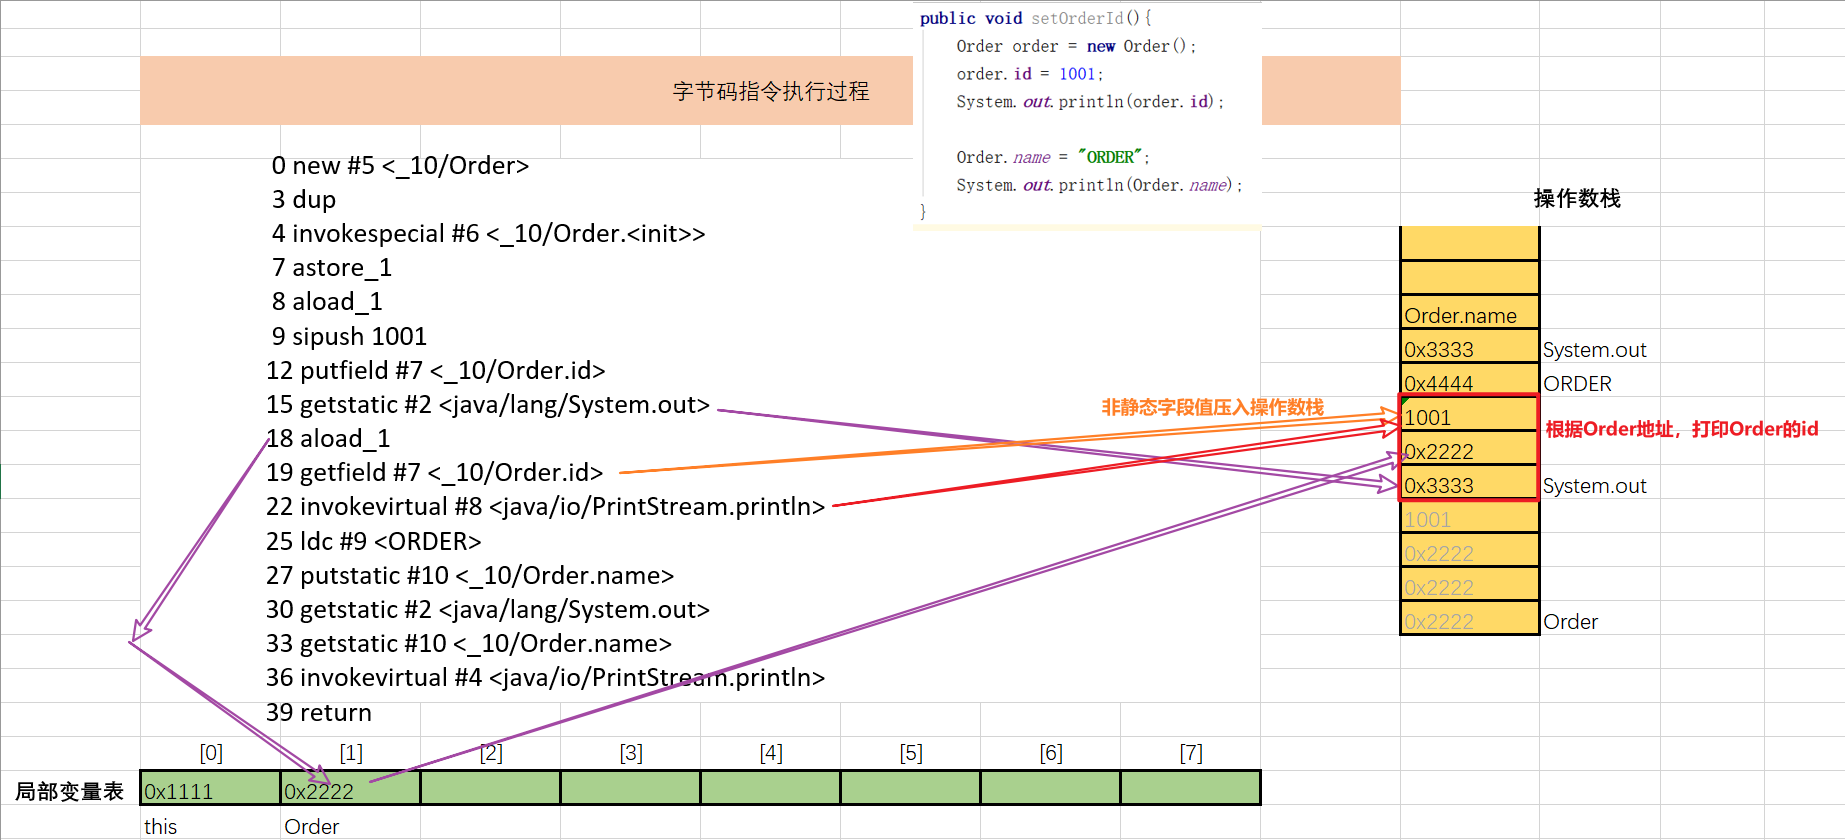This screenshot has width=1845, height=840.
Task: Select the '[7]' slot index
Action: coord(1191,752)
